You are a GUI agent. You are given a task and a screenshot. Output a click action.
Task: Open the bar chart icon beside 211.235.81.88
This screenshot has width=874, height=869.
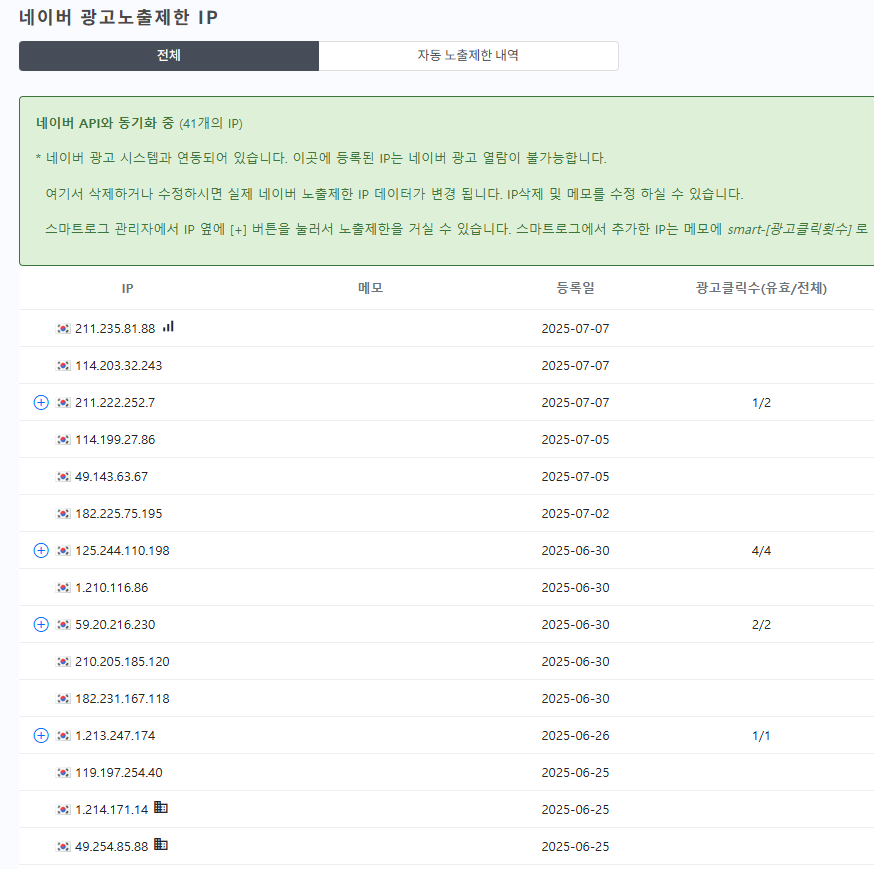168,327
